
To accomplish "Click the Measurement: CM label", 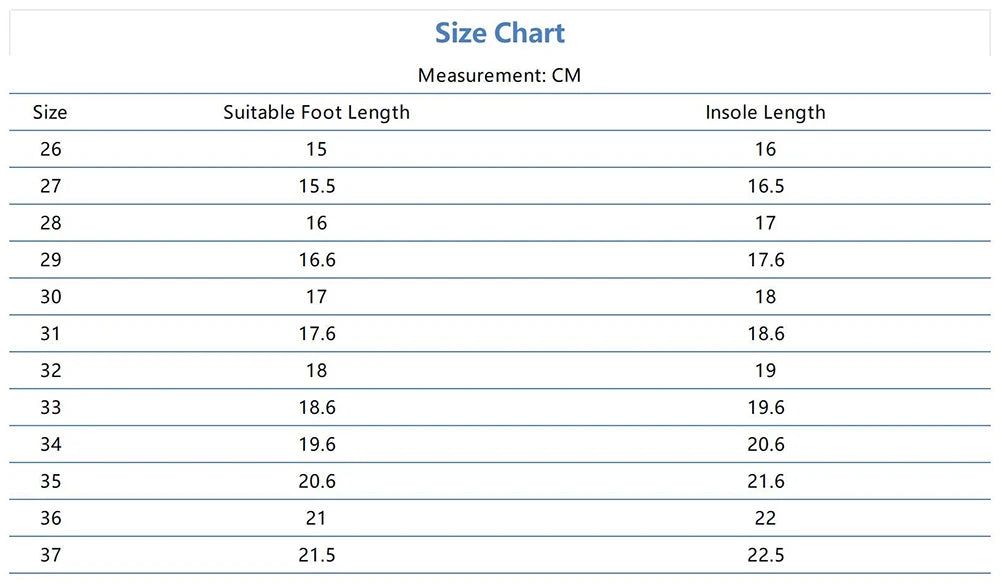I will [x=499, y=75].
